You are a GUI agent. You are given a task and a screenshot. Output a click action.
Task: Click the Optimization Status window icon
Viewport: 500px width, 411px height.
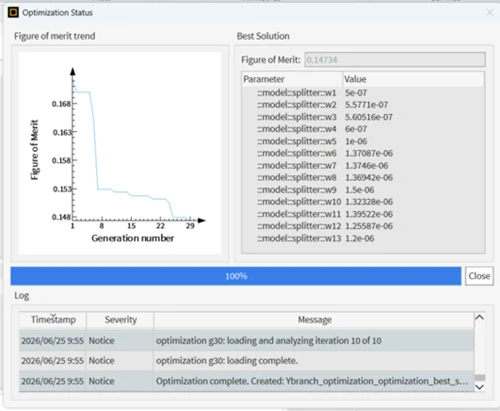tap(13, 13)
